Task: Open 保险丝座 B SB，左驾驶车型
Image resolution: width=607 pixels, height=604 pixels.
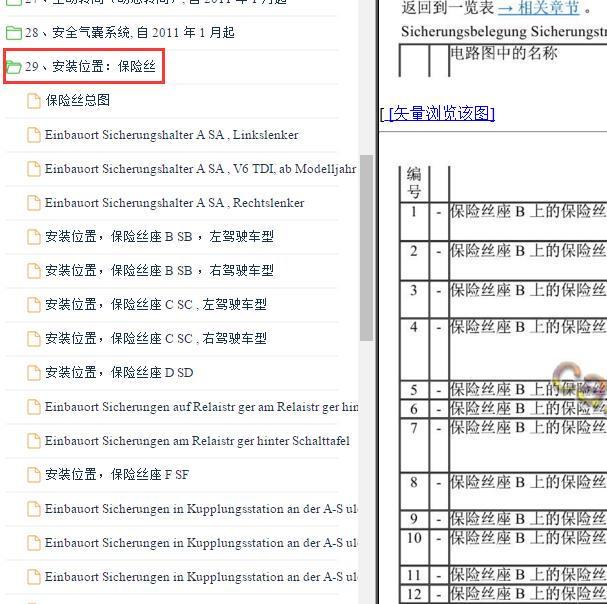Action: tap(159, 236)
